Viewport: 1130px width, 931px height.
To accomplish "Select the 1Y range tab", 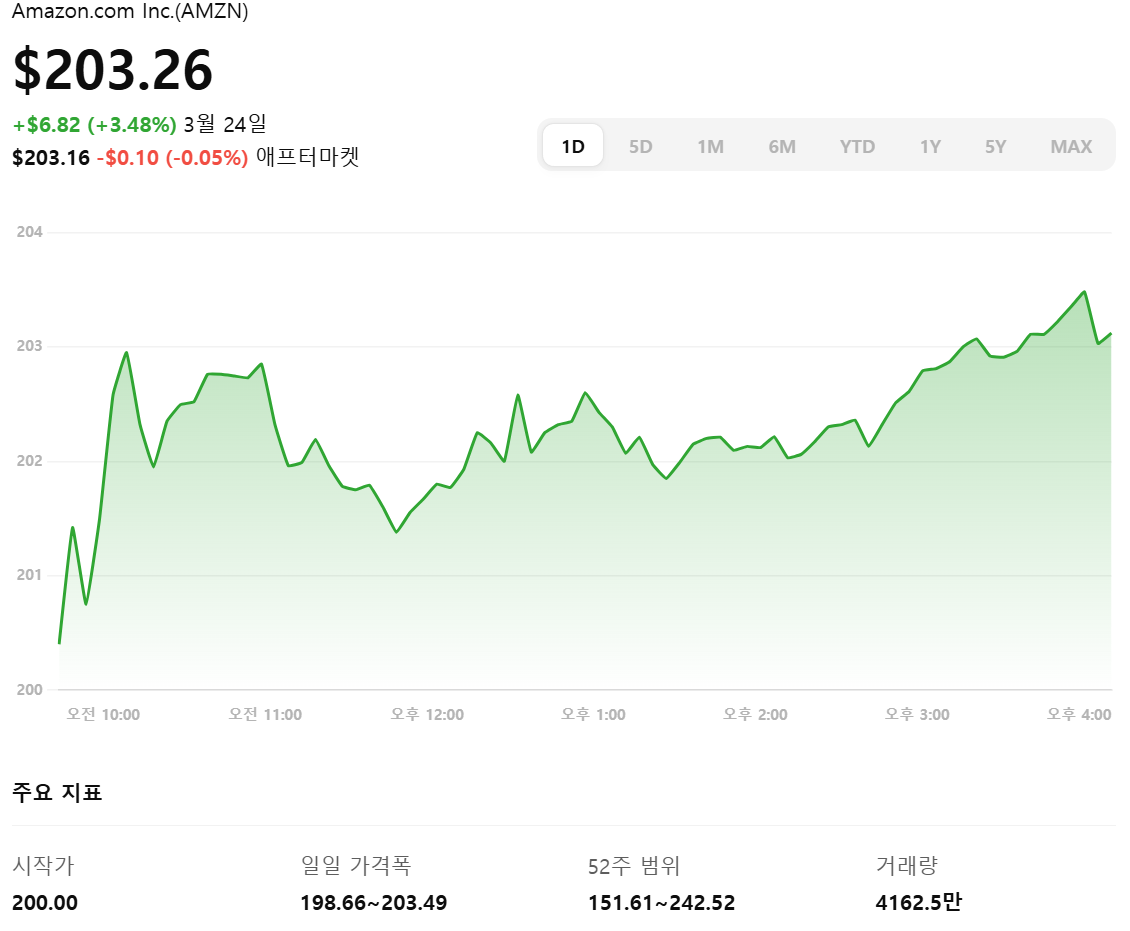I will pos(929,146).
